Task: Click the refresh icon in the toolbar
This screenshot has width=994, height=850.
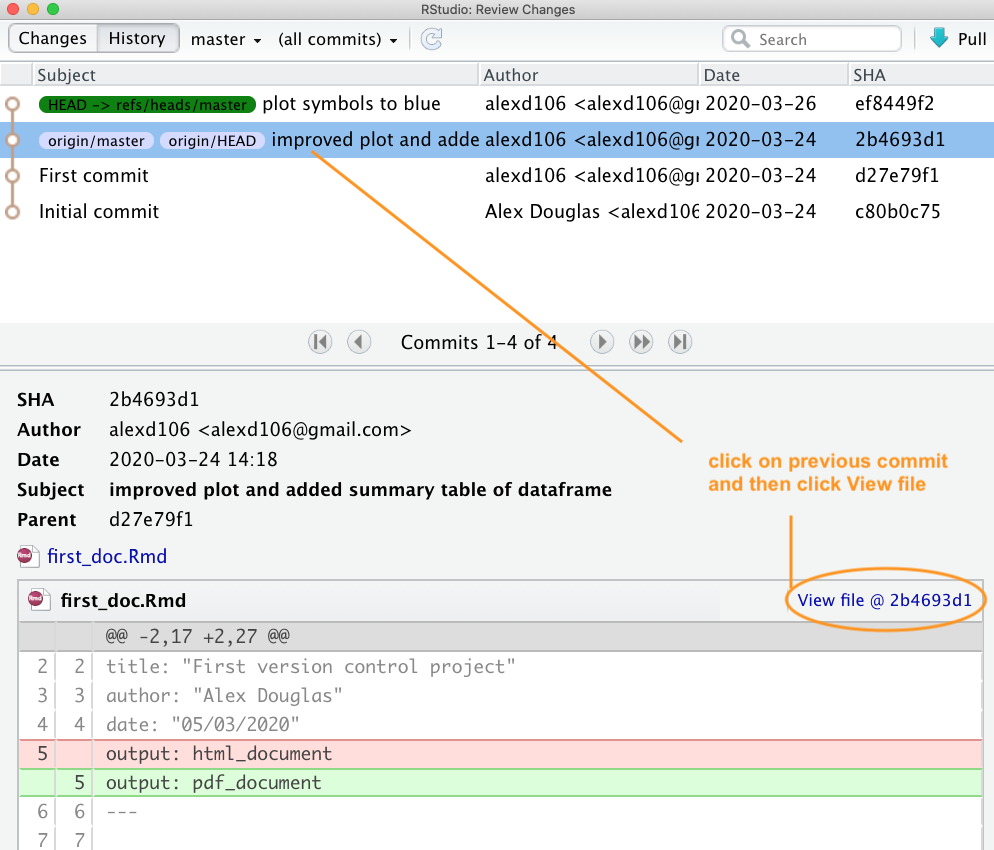Action: point(431,39)
